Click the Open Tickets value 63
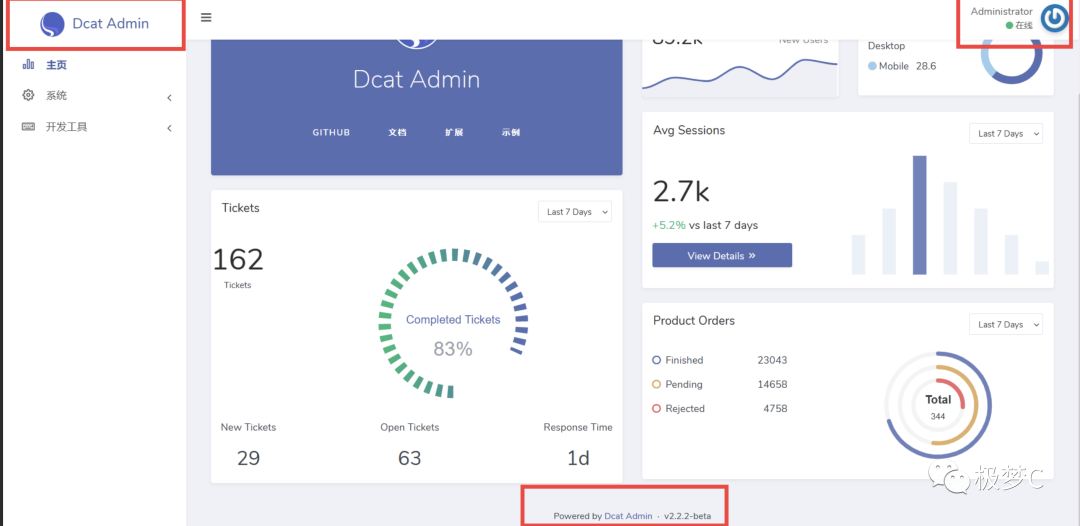 (409, 458)
